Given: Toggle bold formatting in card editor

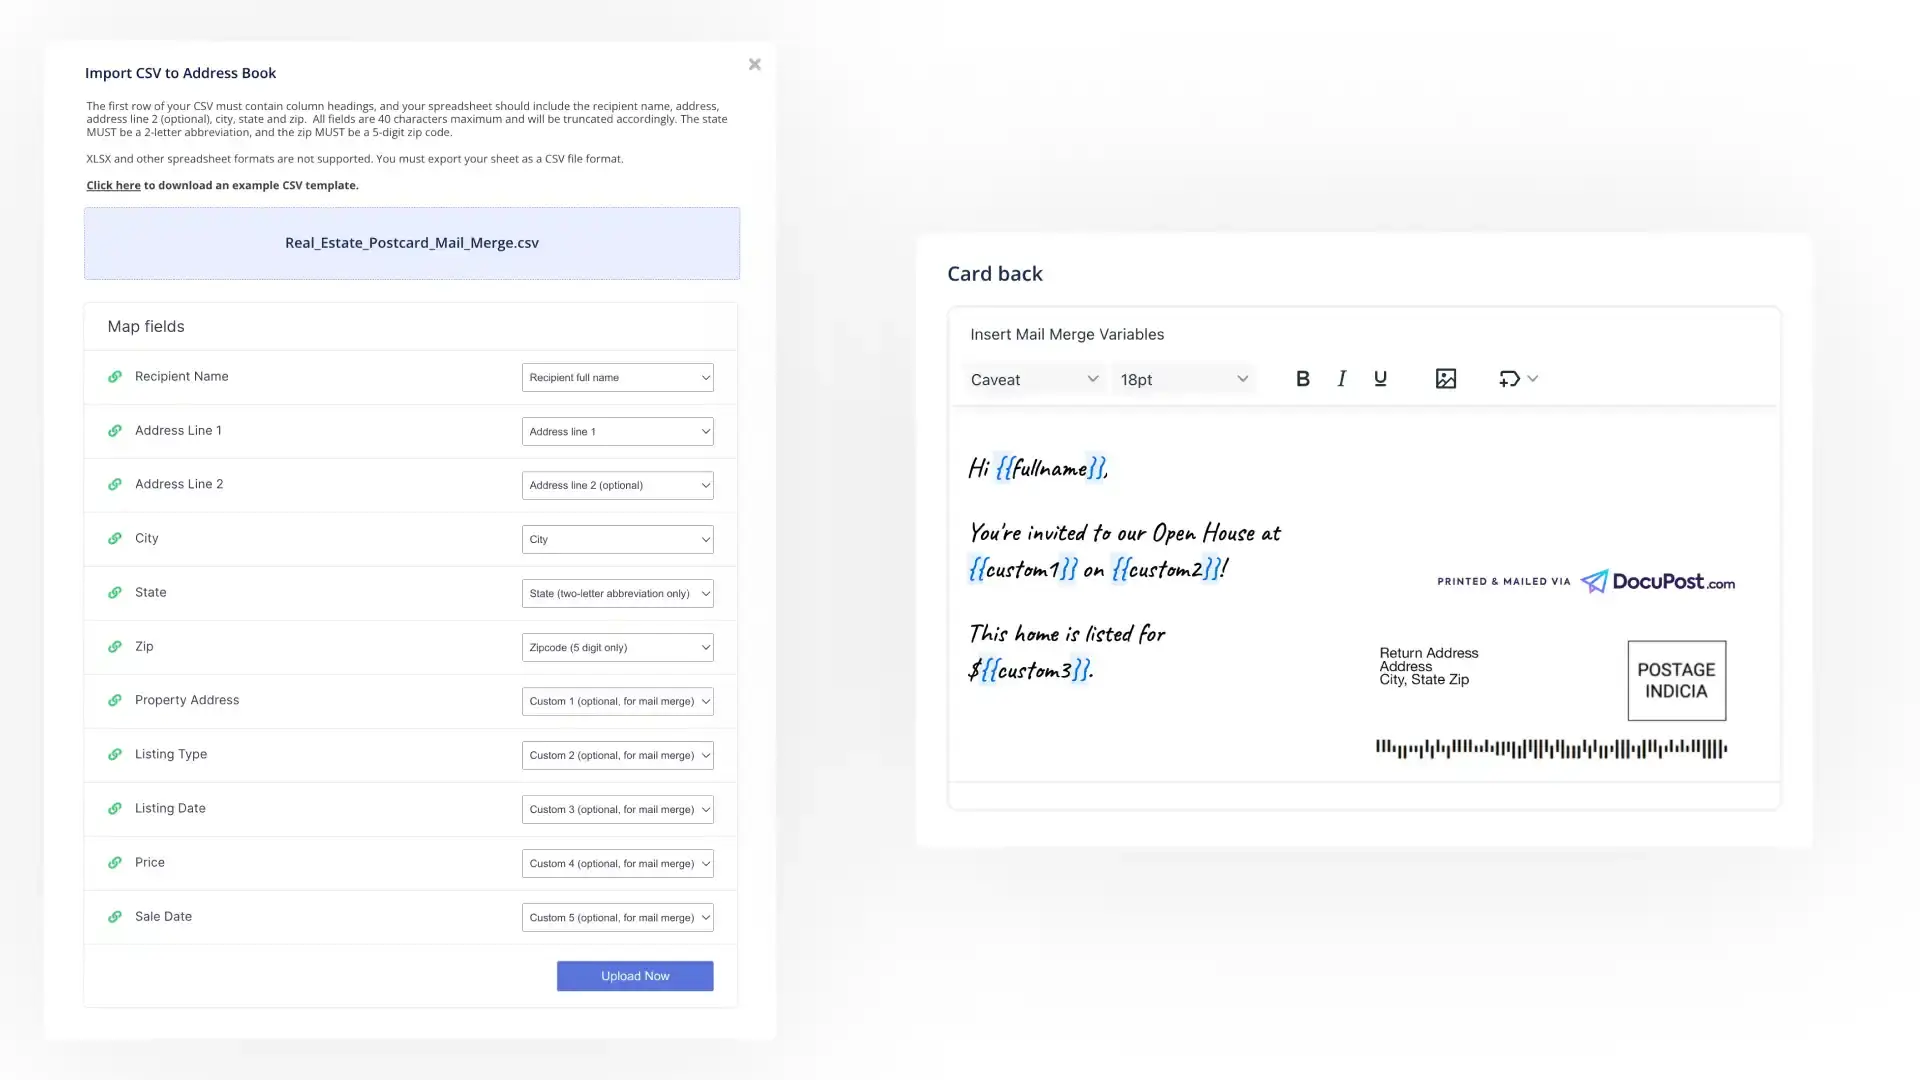Looking at the screenshot, I should (1302, 379).
